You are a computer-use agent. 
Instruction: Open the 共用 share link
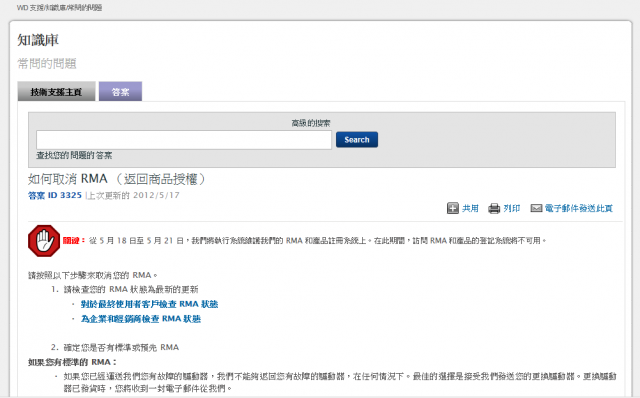pos(470,208)
